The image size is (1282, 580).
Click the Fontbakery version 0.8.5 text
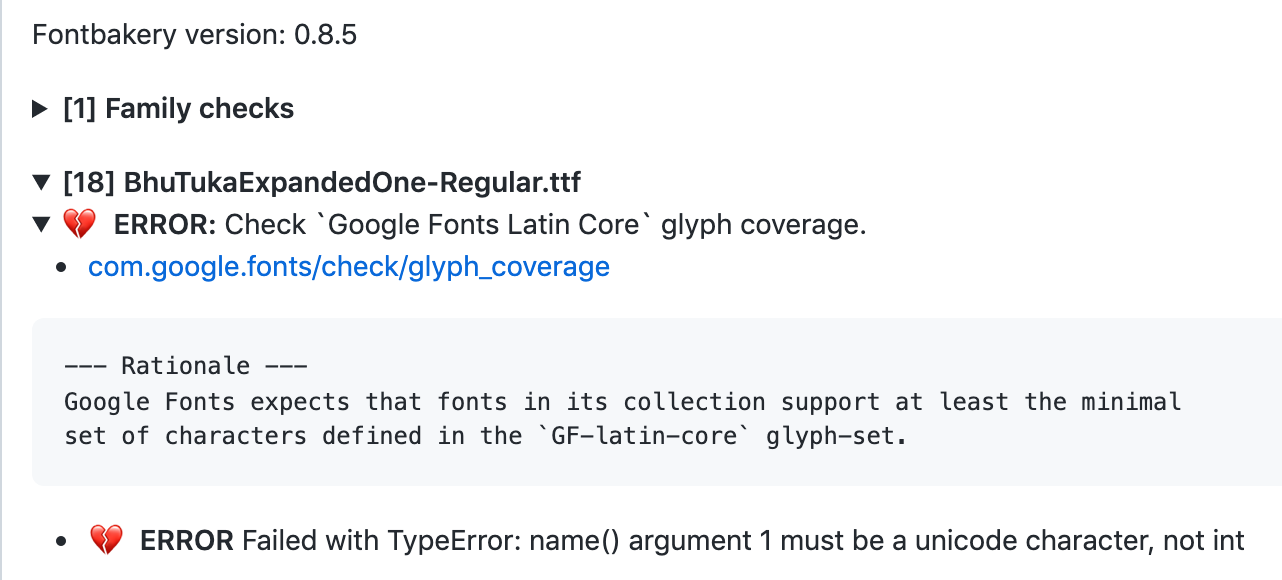click(x=194, y=34)
